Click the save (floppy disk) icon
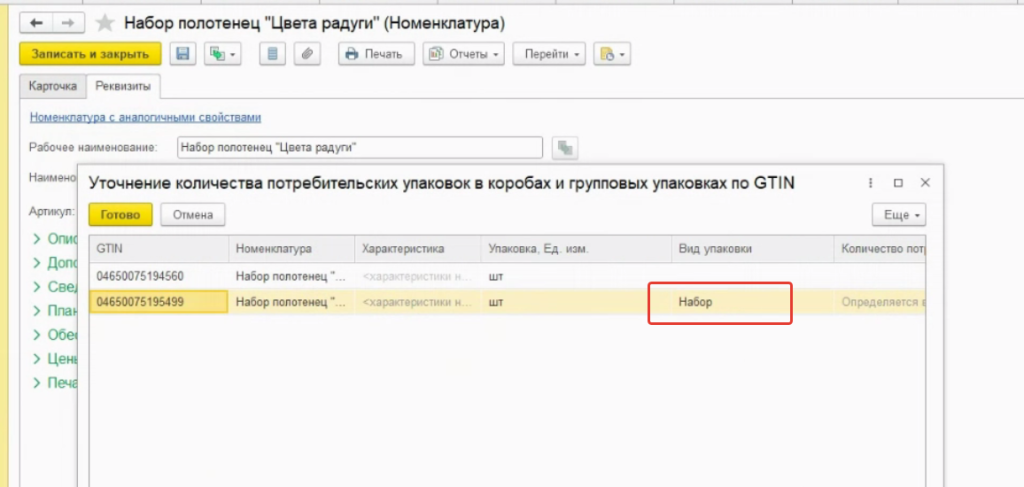 (x=183, y=54)
